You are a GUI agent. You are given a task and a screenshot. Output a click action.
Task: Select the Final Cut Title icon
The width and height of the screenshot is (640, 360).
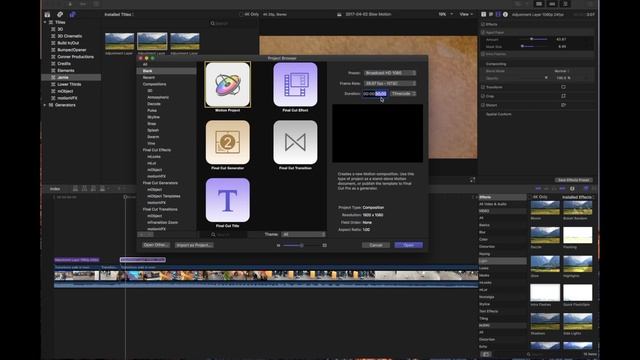[x=228, y=200]
